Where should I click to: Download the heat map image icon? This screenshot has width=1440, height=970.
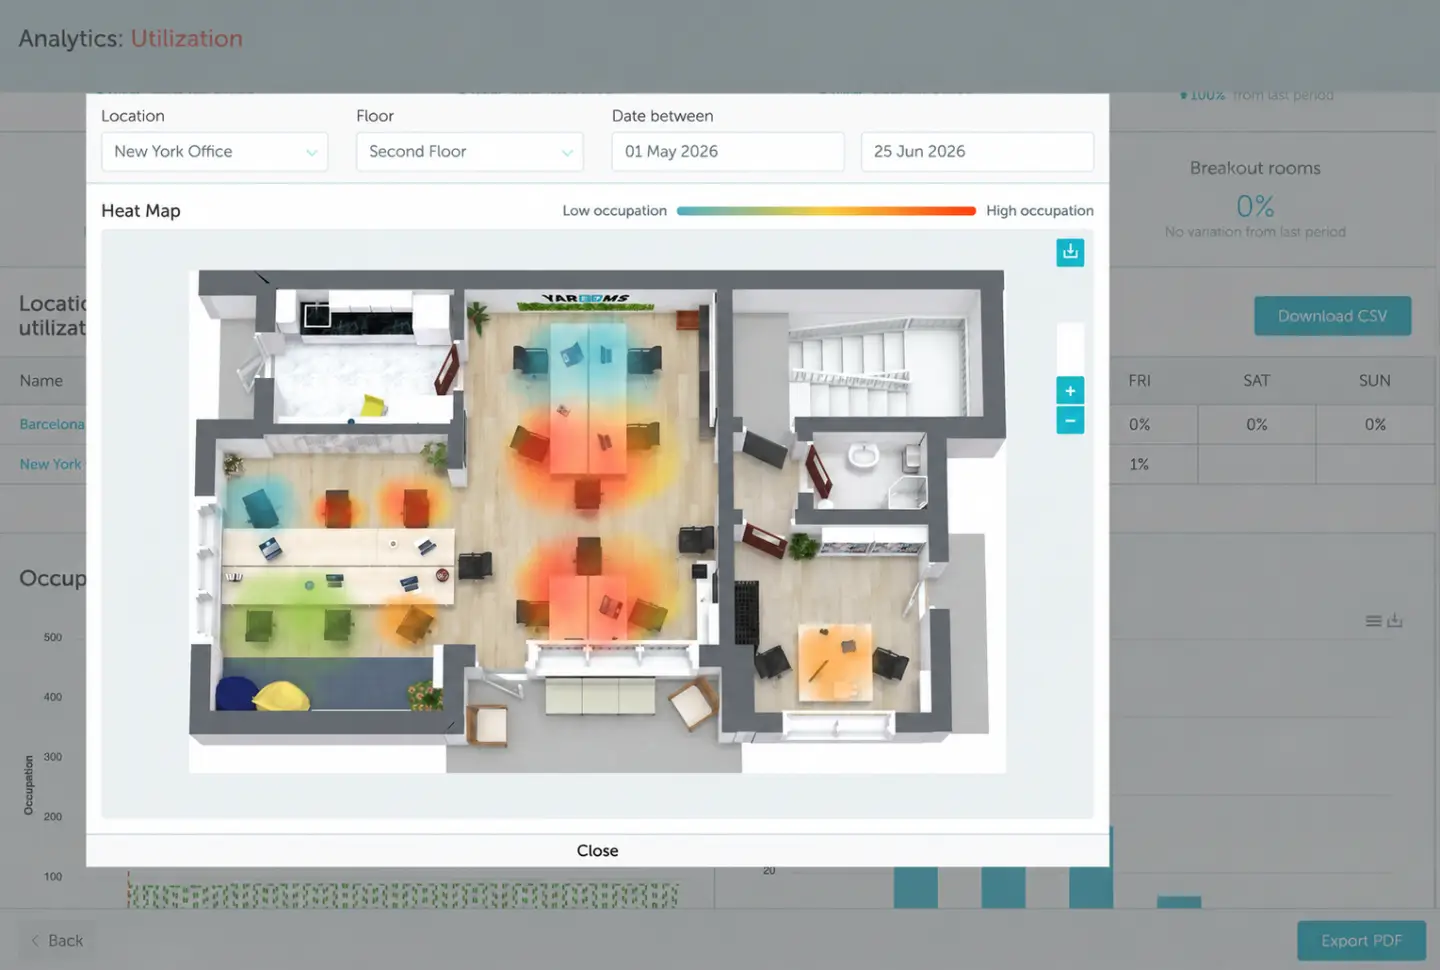1070,252
